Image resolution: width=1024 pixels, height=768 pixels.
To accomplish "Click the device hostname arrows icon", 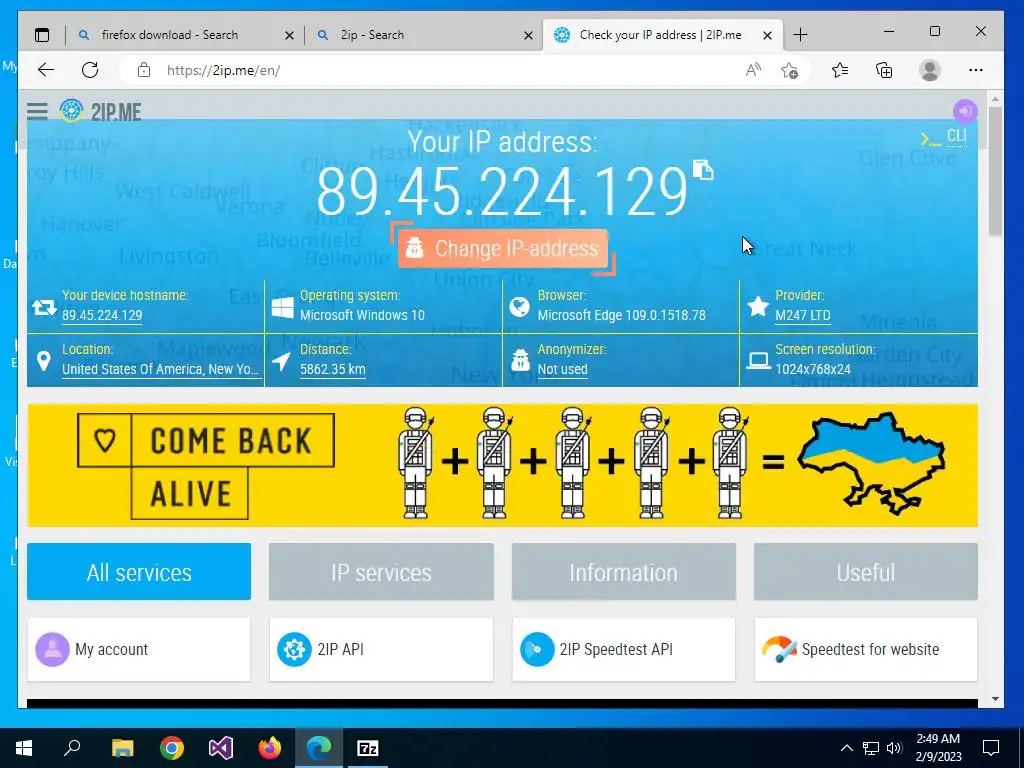I will pos(44,306).
